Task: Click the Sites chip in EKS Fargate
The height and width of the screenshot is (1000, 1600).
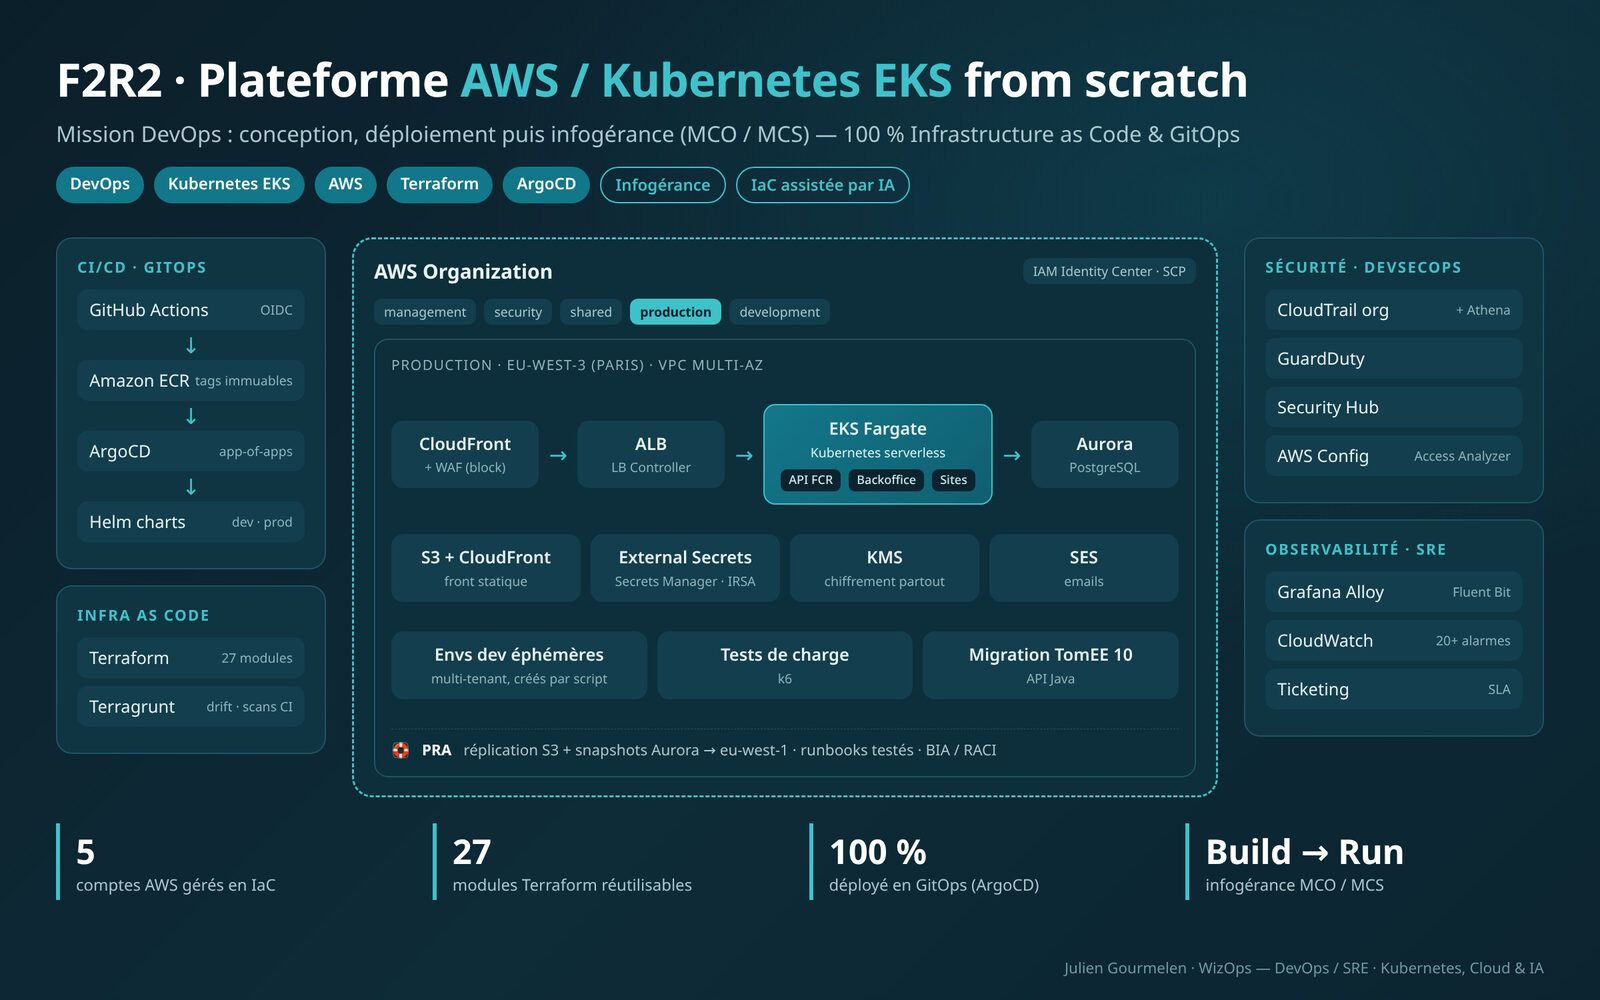Action: [953, 480]
